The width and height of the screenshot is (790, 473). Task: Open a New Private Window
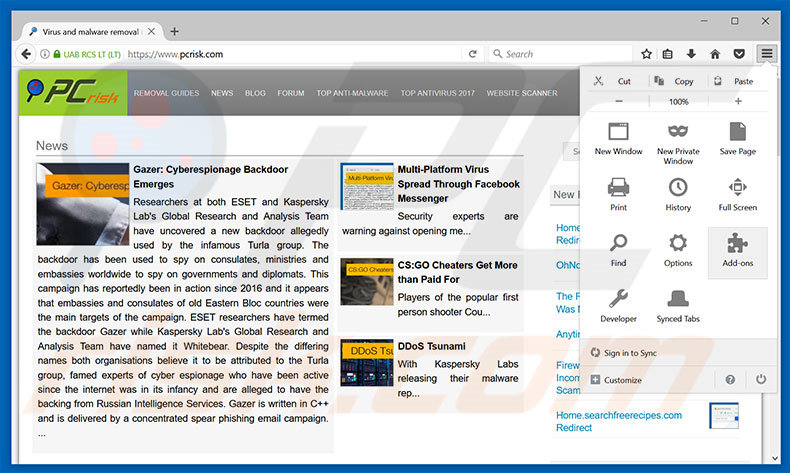[x=678, y=144]
